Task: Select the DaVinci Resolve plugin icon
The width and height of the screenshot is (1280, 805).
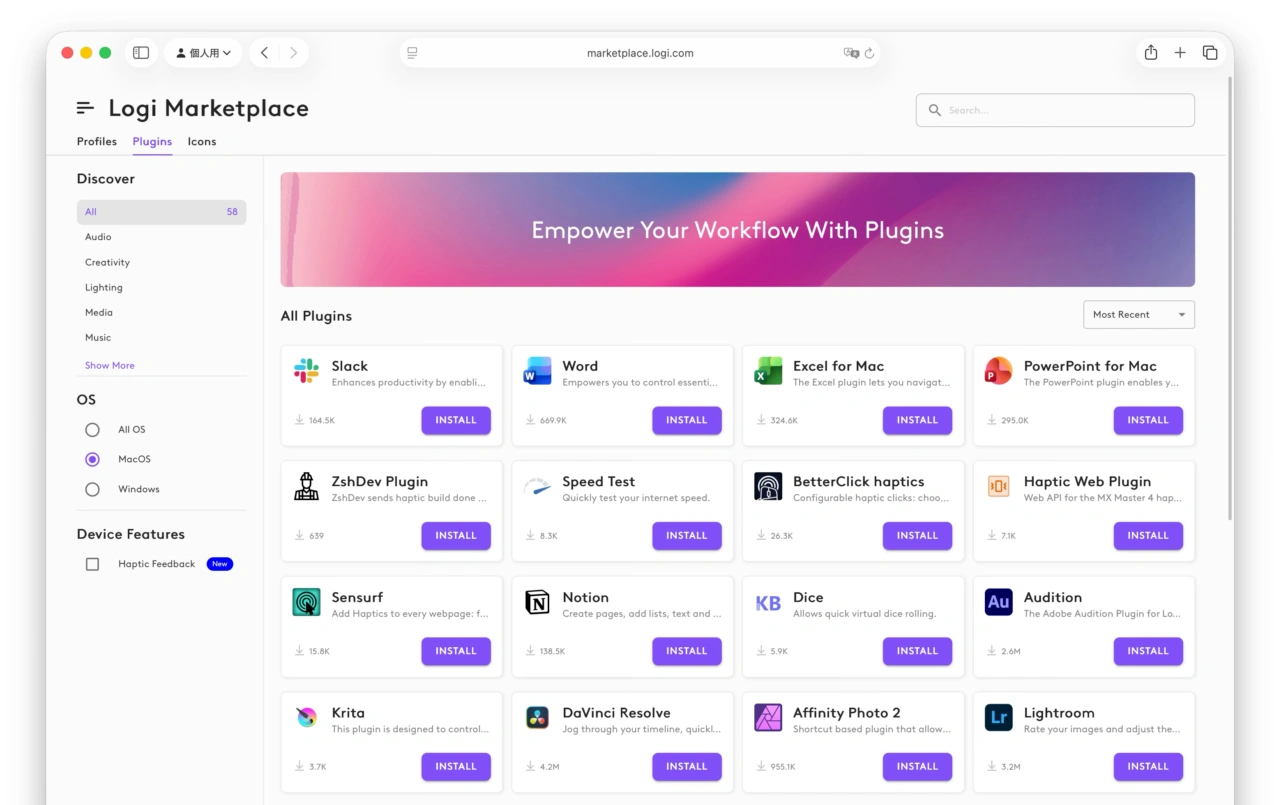Action: point(537,719)
